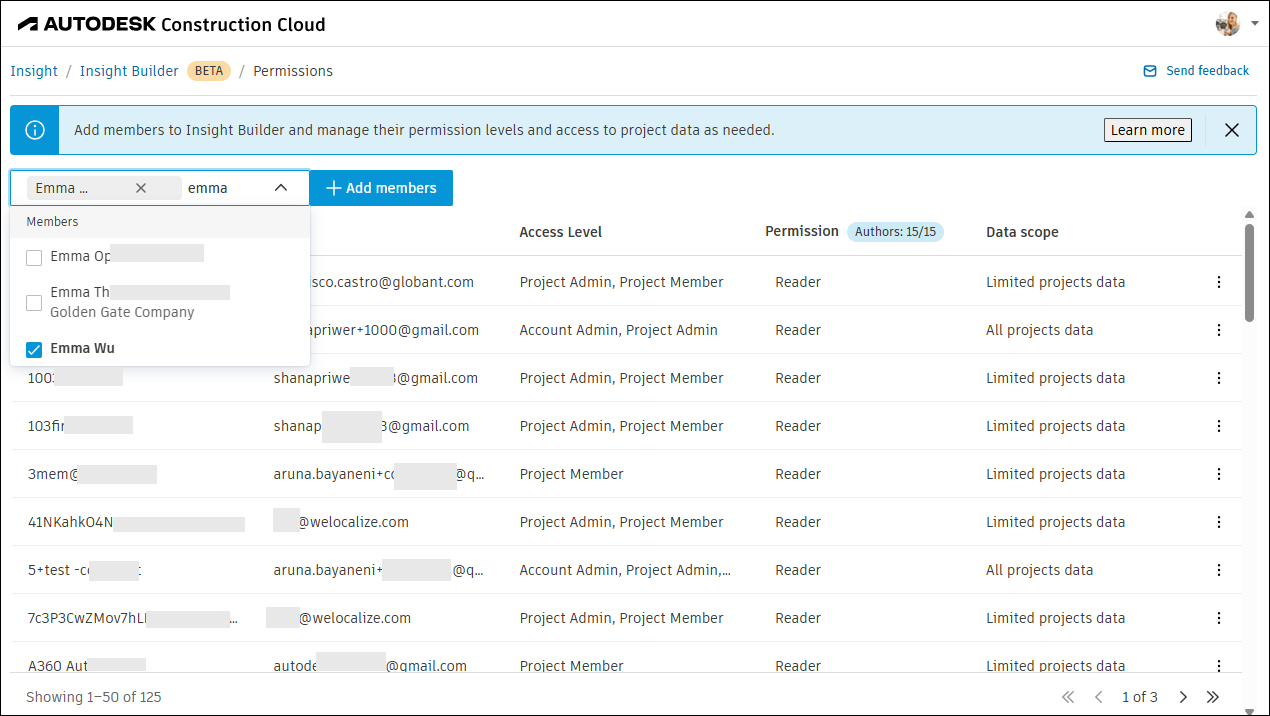1270x716 pixels.
Task: Jump to the last page of members
Action: tap(1213, 696)
